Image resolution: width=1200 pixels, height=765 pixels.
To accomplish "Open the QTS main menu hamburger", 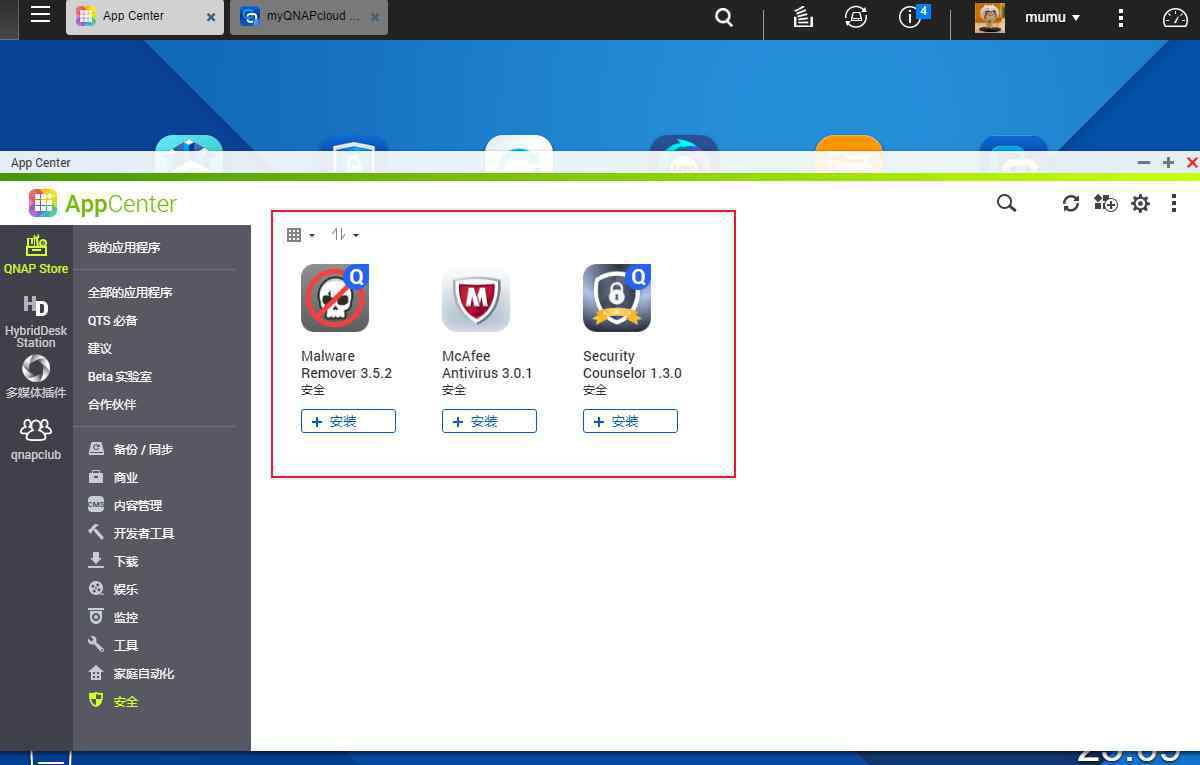I will click(40, 15).
